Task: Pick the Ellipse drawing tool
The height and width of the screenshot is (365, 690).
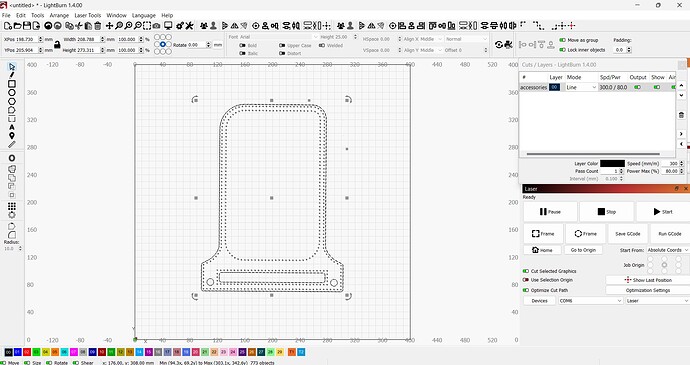Action: [12, 92]
